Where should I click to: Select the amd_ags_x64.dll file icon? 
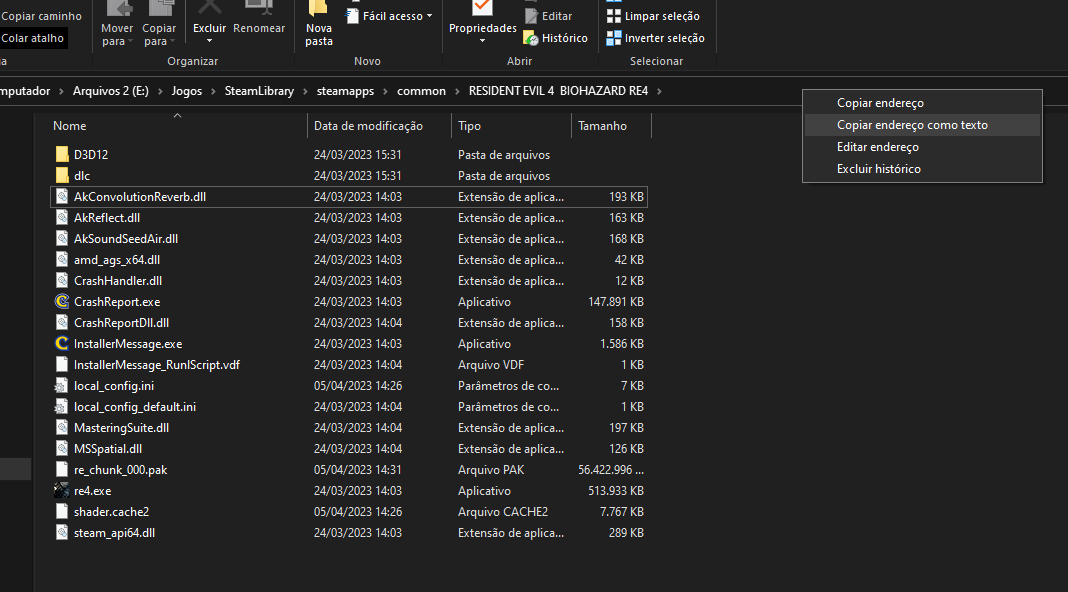click(62, 260)
